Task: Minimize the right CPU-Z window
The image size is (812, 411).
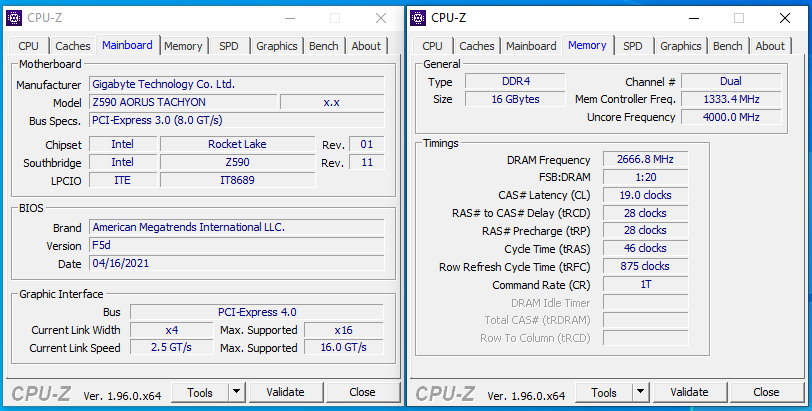Action: point(694,18)
